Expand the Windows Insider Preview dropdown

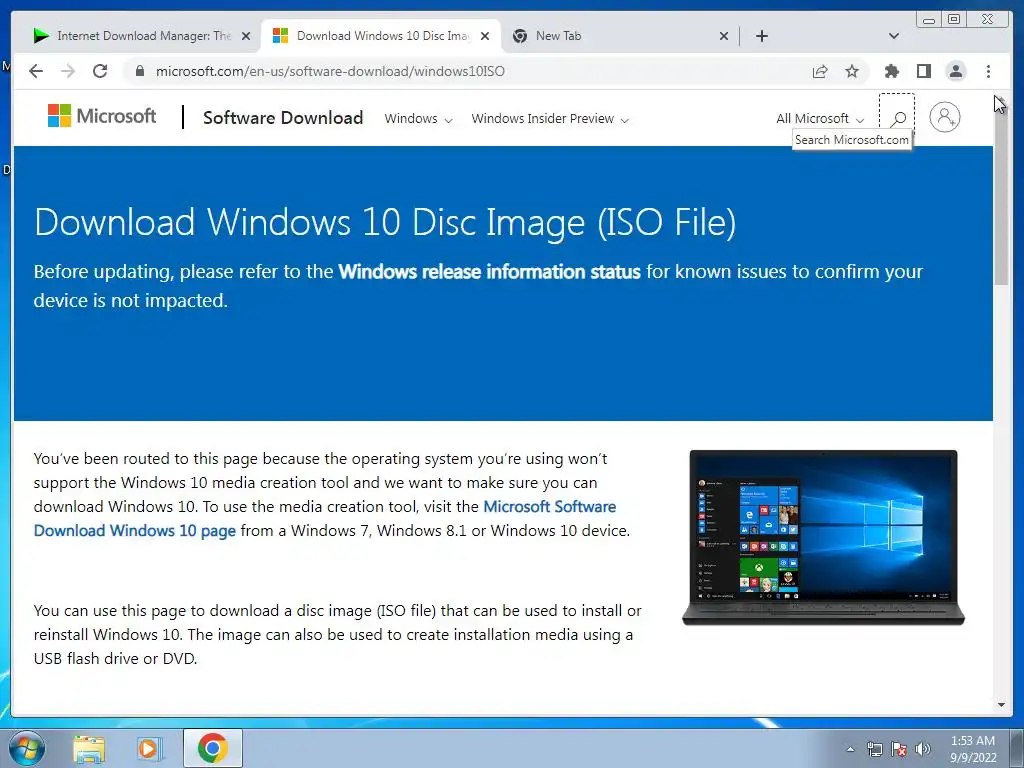pyautogui.click(x=550, y=119)
